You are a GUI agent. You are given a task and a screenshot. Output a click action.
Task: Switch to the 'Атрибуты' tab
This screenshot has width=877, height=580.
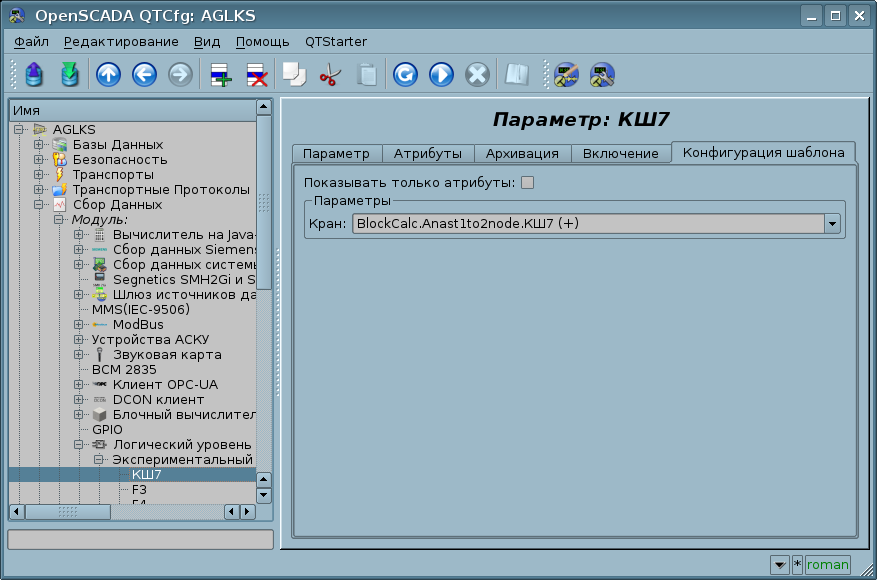pos(427,154)
